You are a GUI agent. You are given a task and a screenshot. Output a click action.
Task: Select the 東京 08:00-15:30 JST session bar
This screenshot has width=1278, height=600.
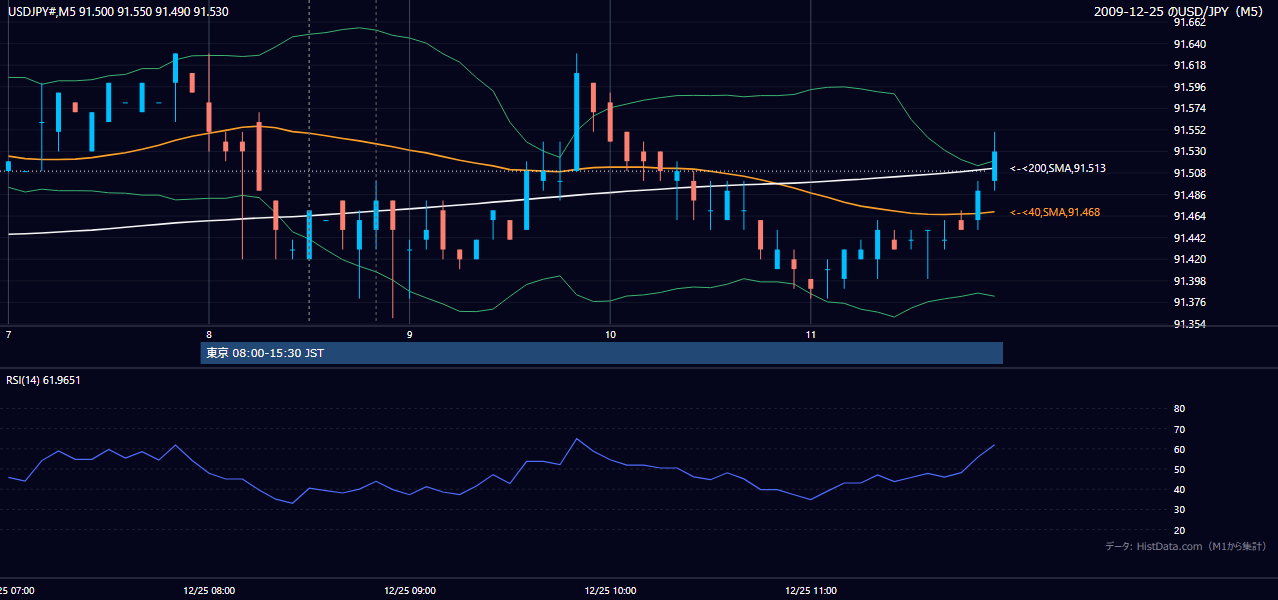pos(601,353)
